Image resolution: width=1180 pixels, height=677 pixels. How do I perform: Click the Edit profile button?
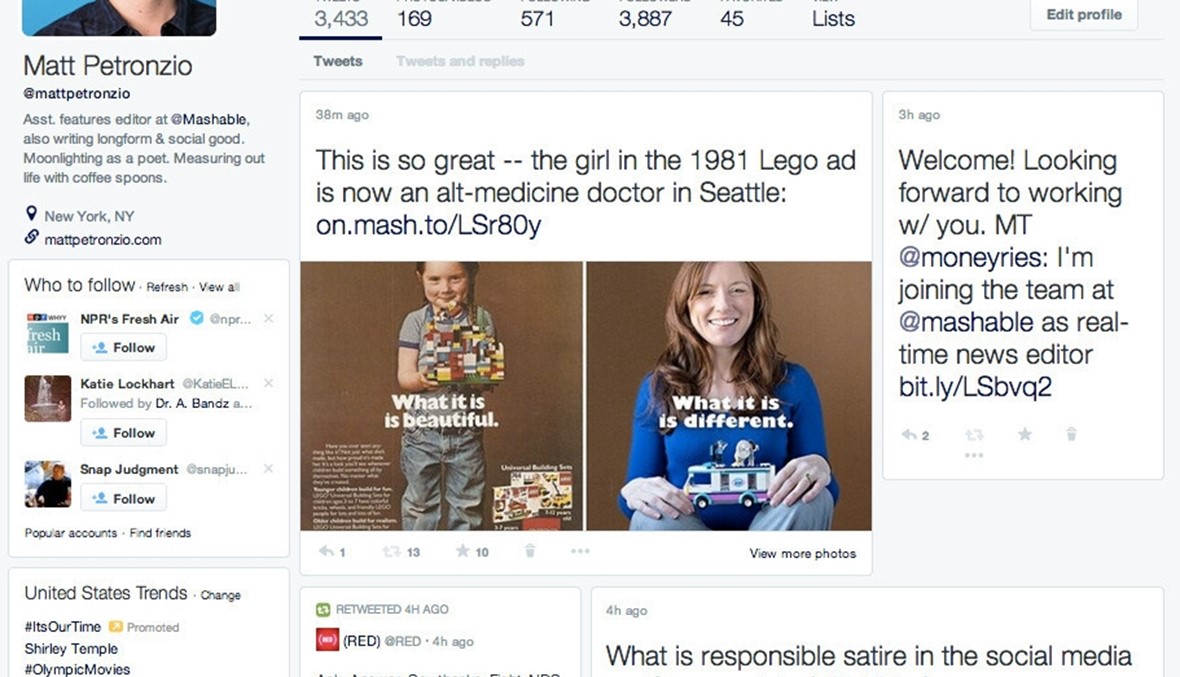coord(1084,15)
